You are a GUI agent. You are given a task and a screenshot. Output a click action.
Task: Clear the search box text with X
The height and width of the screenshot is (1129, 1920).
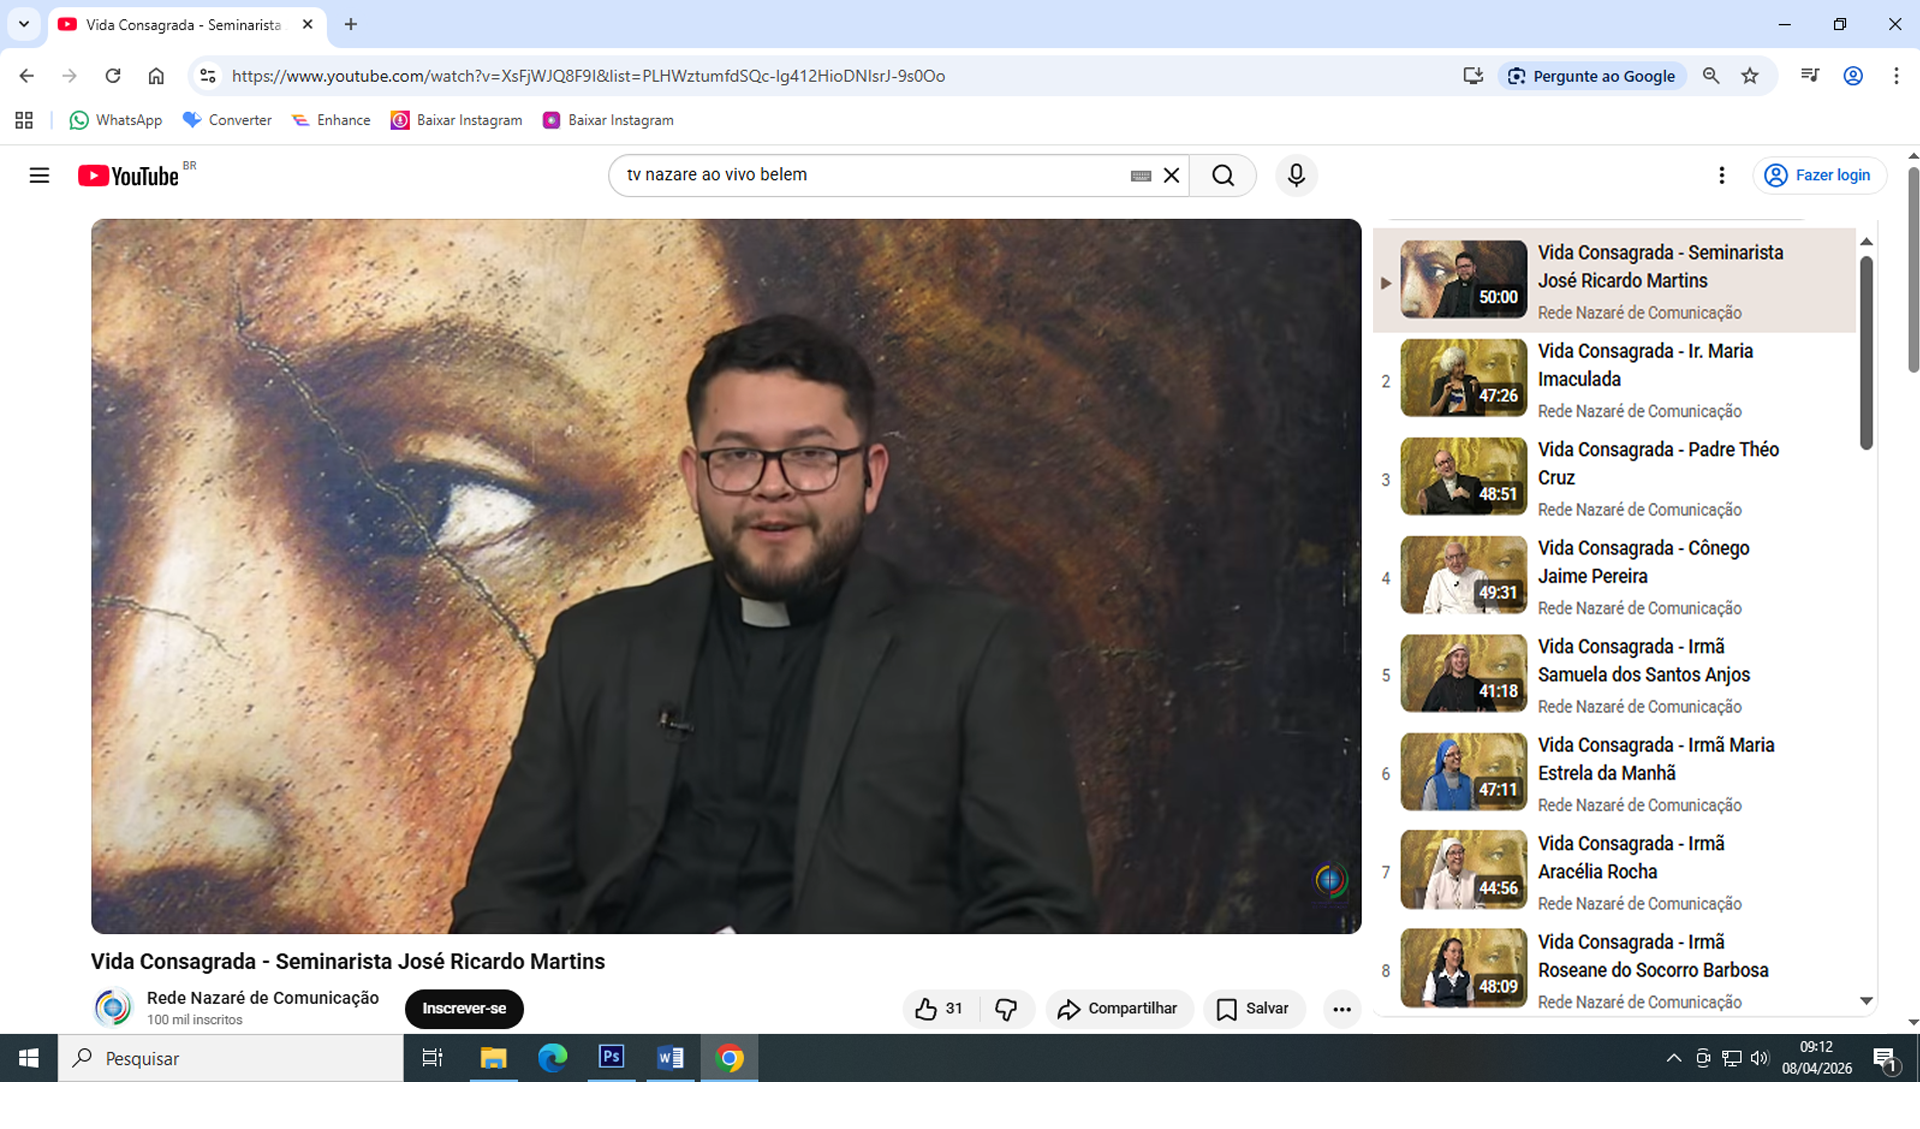pos(1172,176)
